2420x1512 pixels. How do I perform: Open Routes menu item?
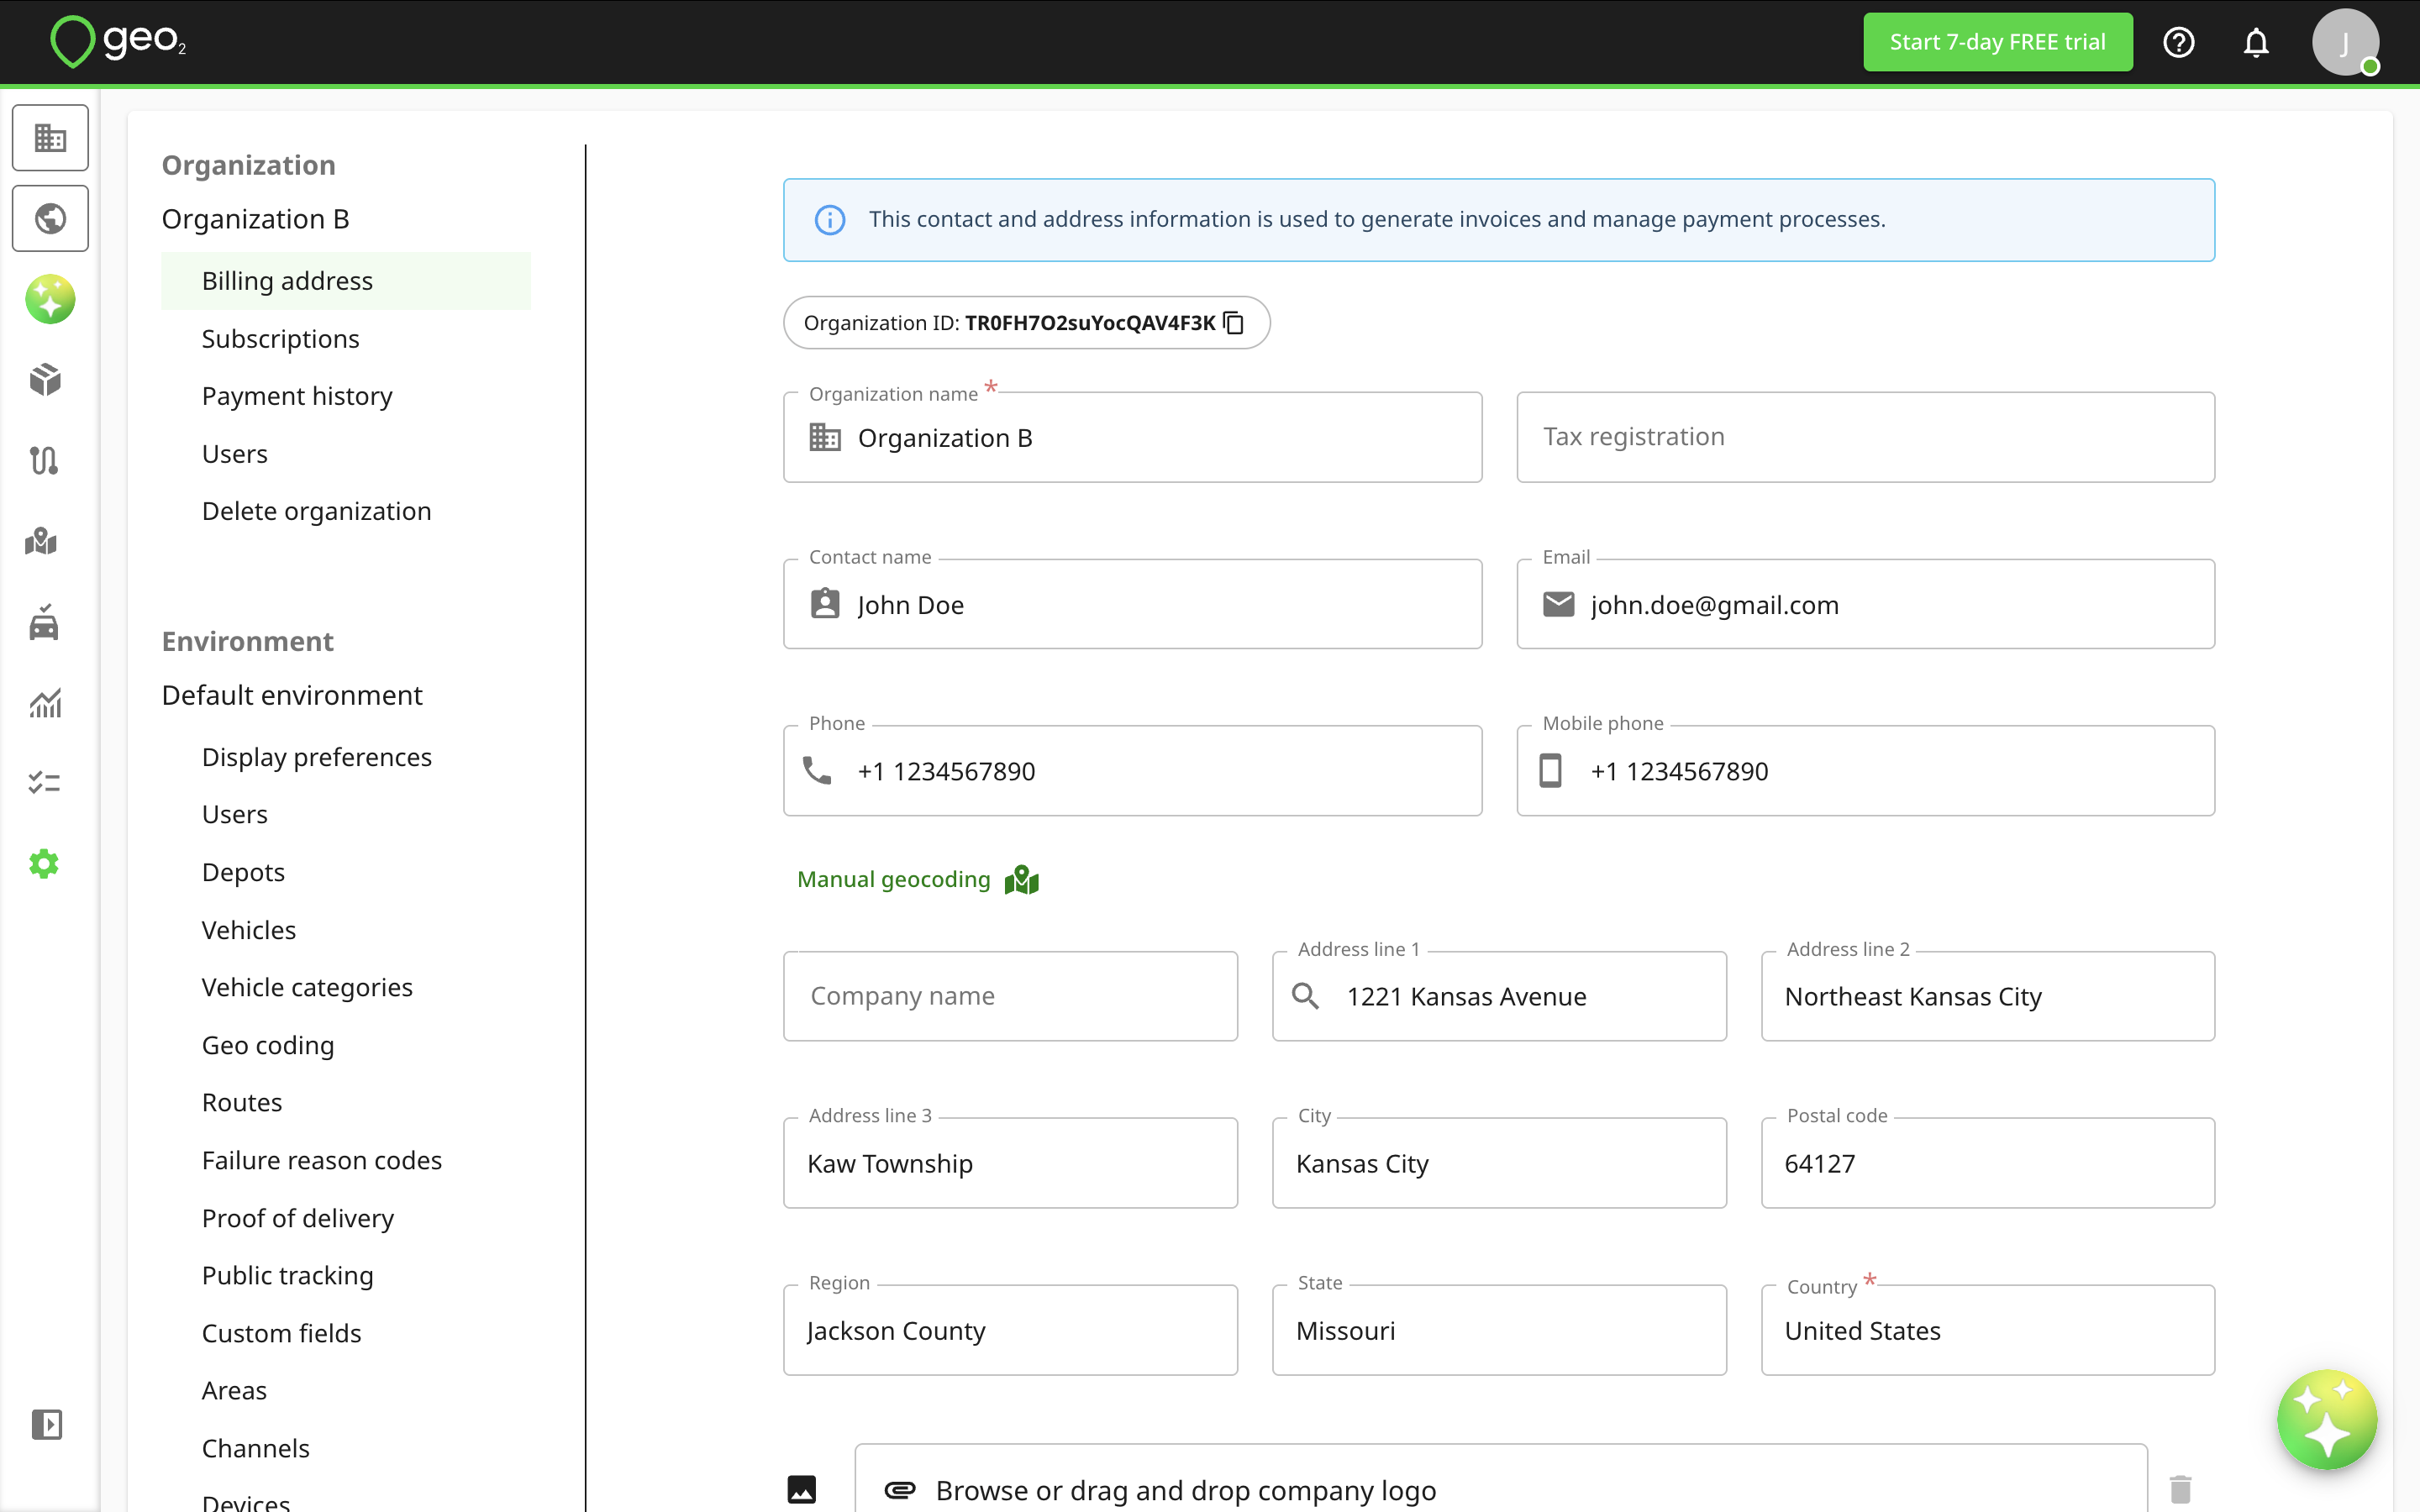click(242, 1102)
